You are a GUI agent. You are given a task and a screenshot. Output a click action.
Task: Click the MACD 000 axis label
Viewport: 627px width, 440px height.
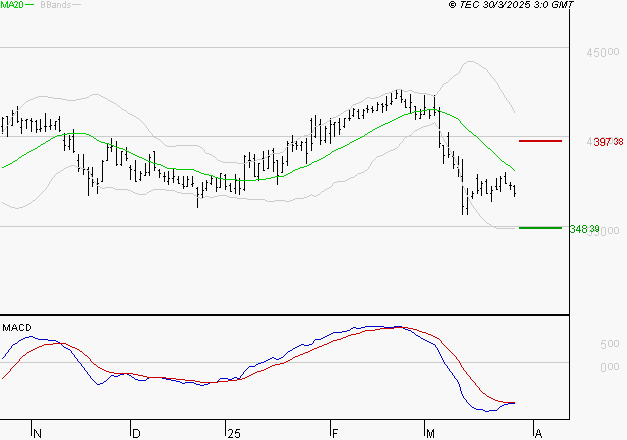tap(609, 367)
